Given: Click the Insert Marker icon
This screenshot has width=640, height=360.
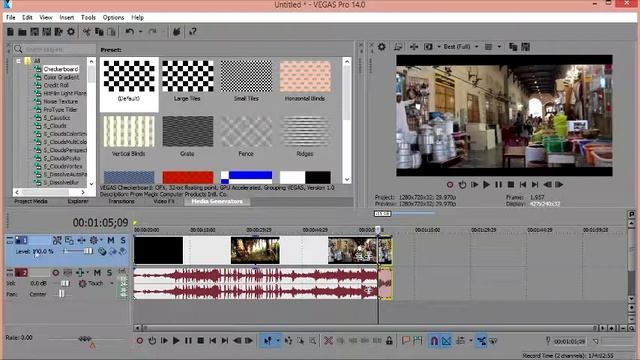Looking at the screenshot, I should (405, 340).
